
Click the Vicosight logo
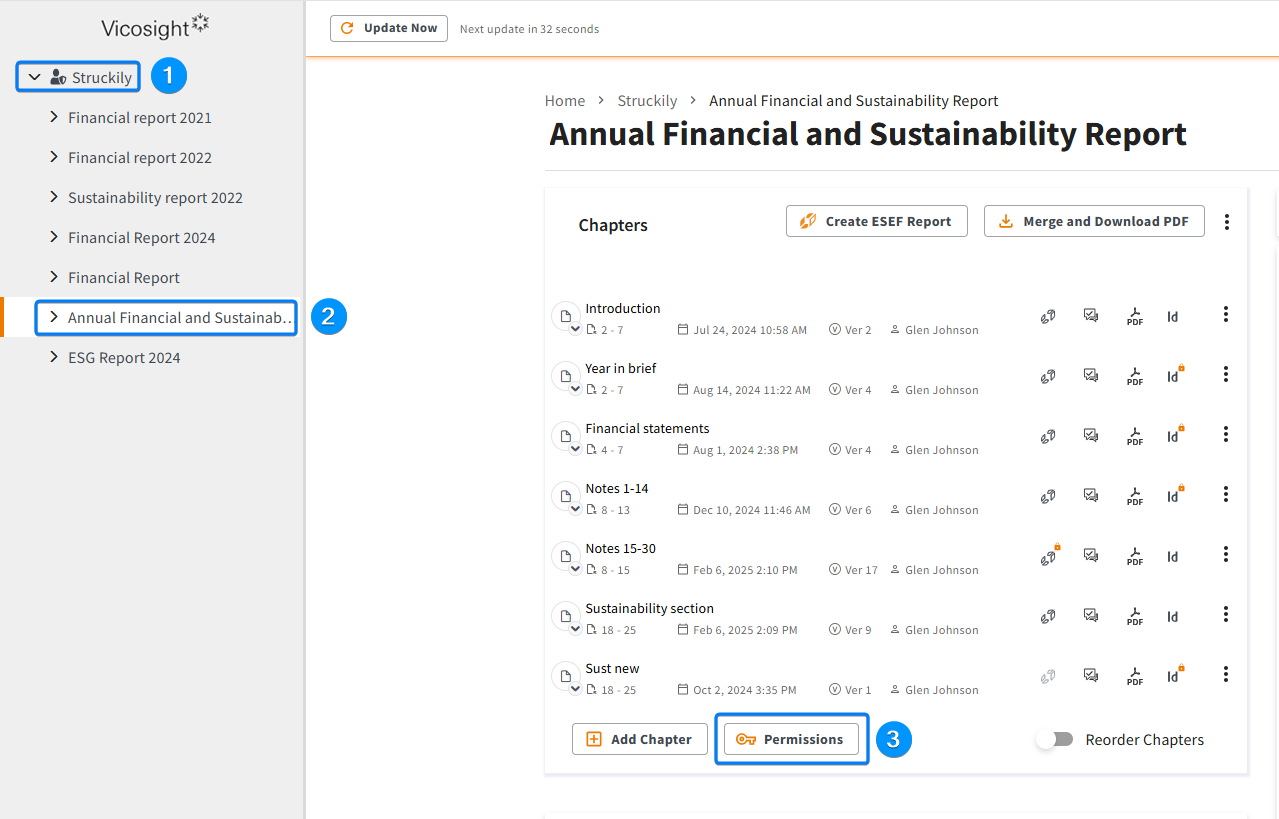(x=155, y=27)
